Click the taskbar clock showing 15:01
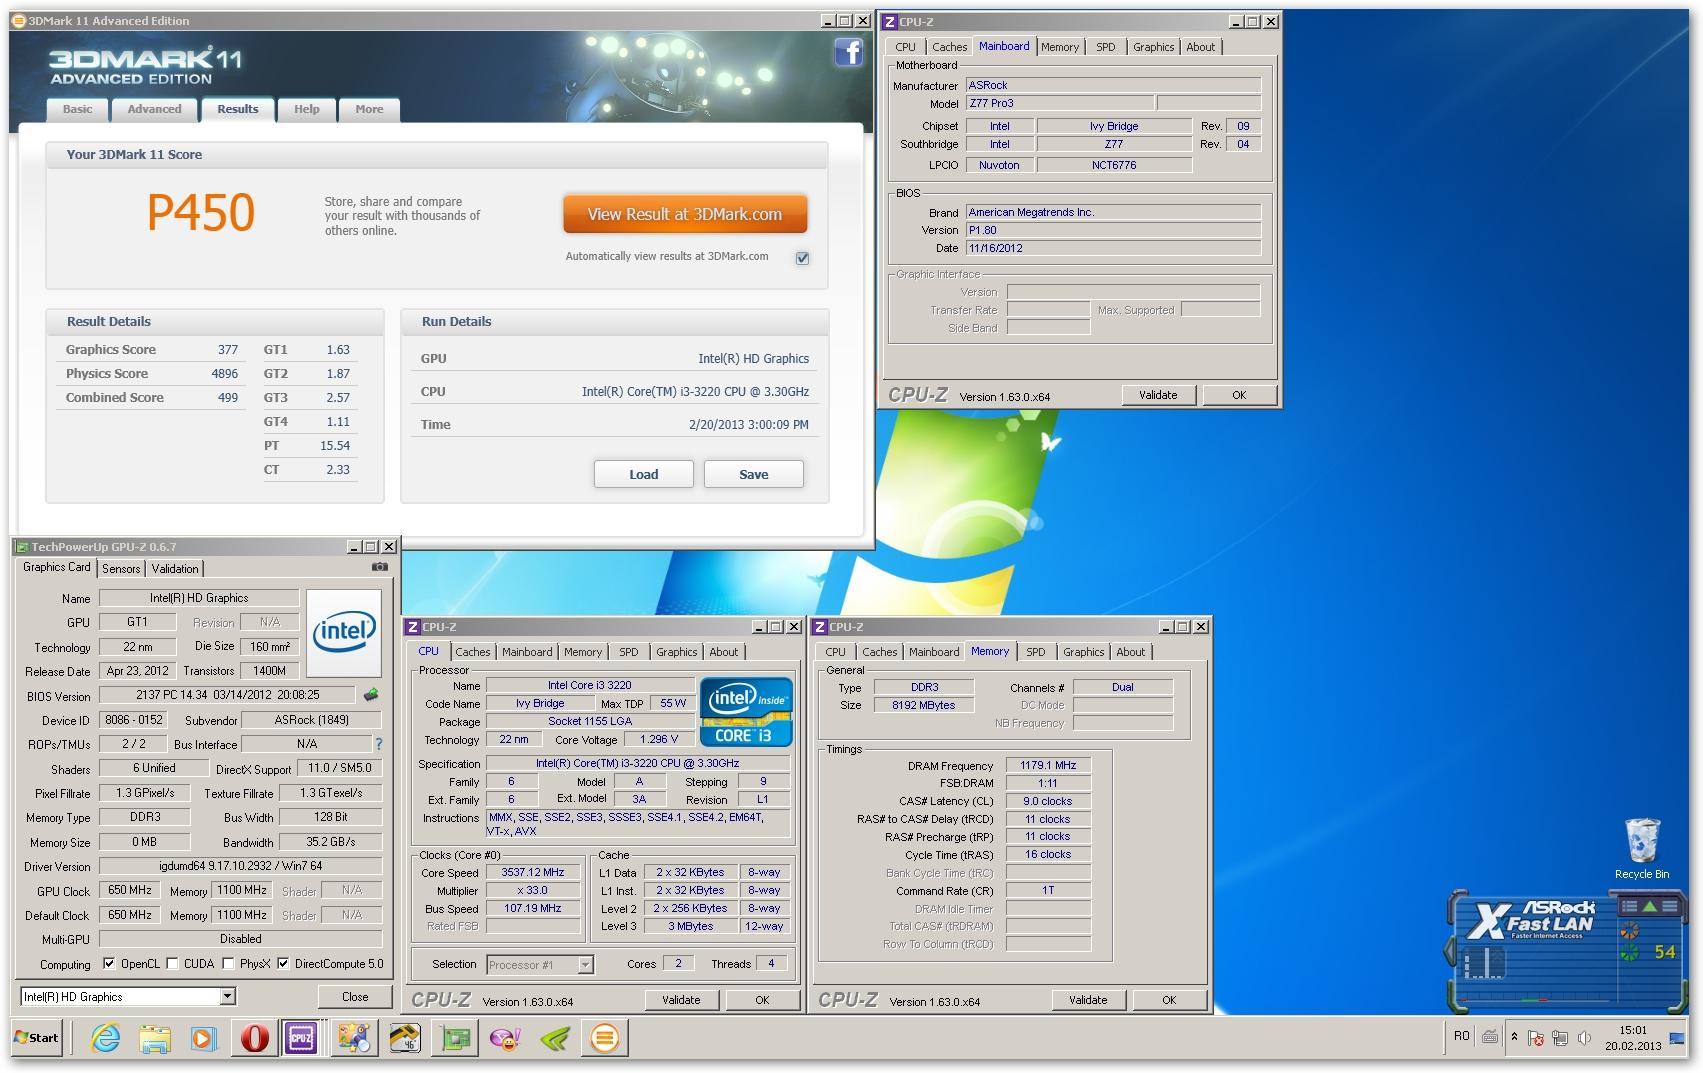The image size is (1703, 1073). coord(1633,1038)
